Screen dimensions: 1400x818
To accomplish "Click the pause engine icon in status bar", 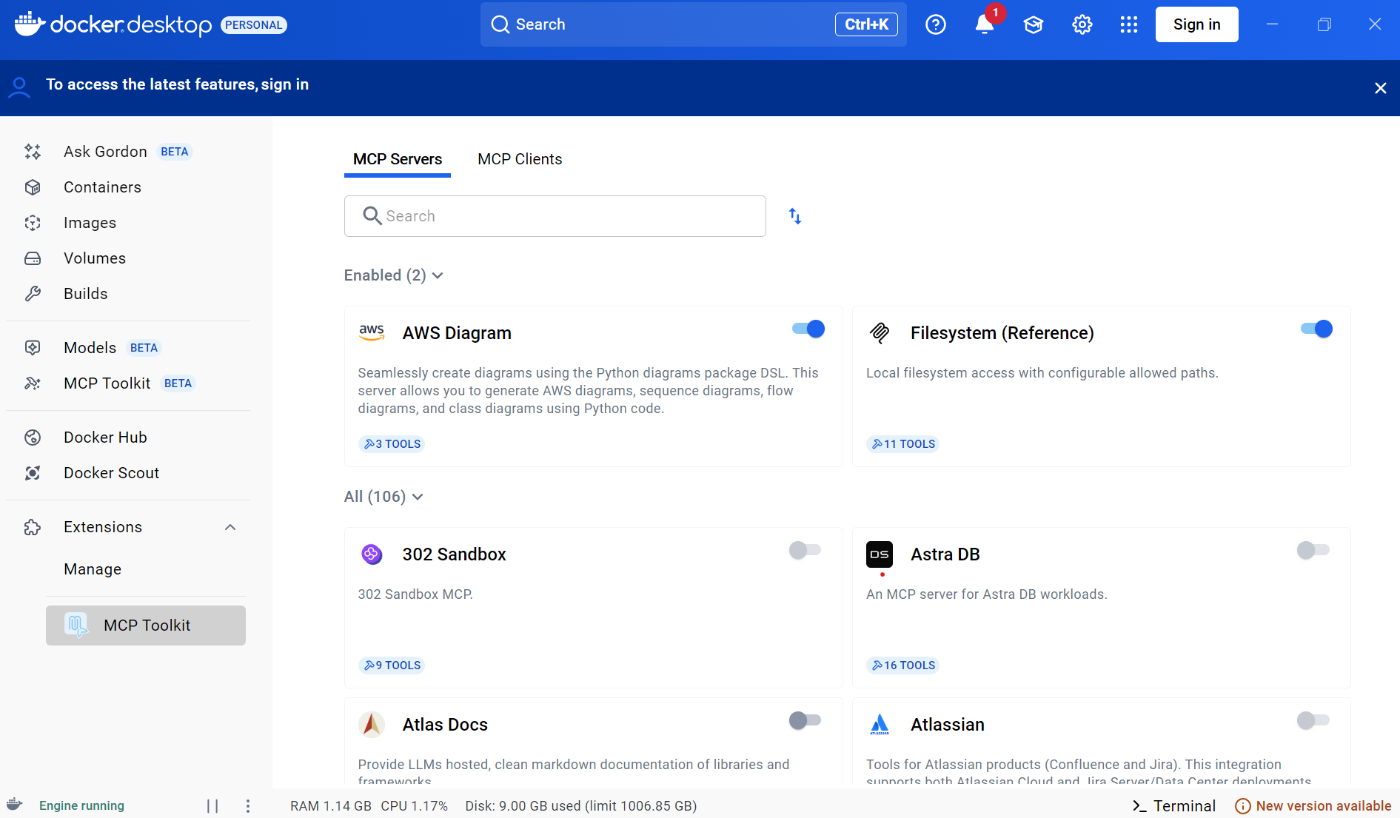I will tap(212, 806).
